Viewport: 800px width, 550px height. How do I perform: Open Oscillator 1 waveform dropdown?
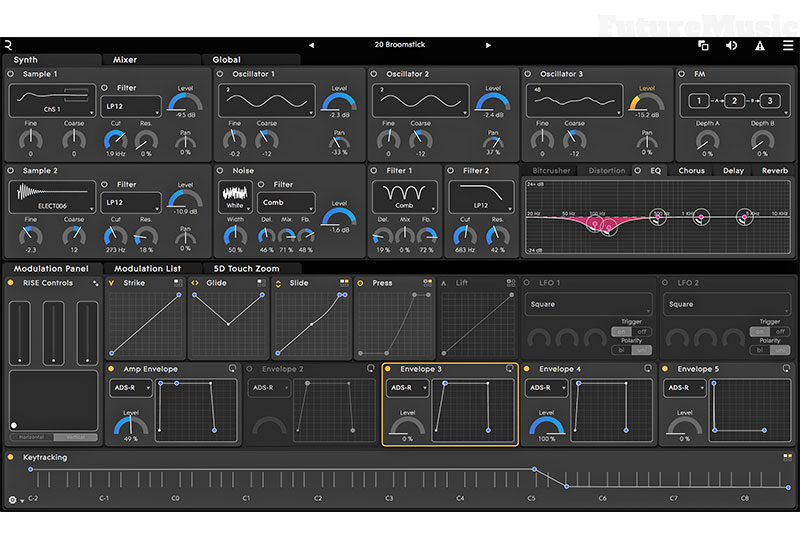coord(266,101)
